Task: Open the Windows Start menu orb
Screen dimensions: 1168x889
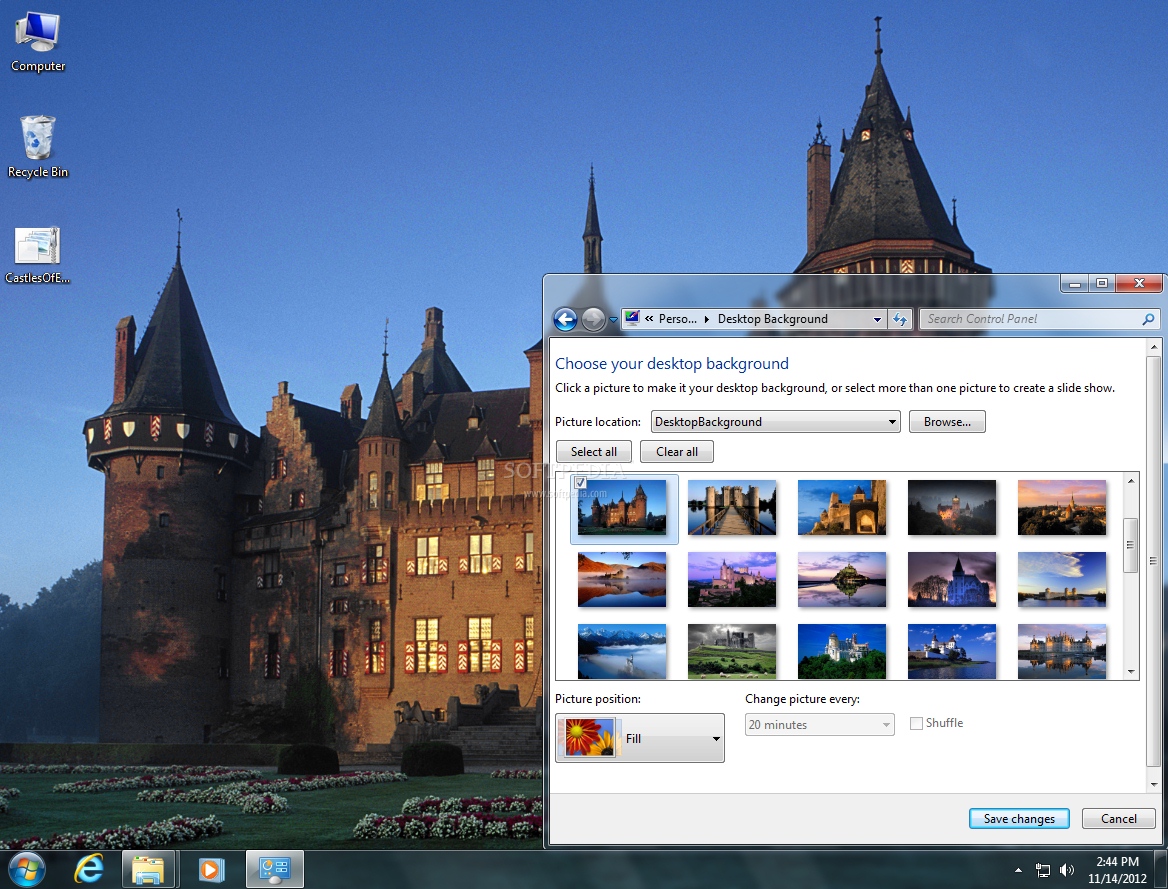Action: tap(28, 869)
